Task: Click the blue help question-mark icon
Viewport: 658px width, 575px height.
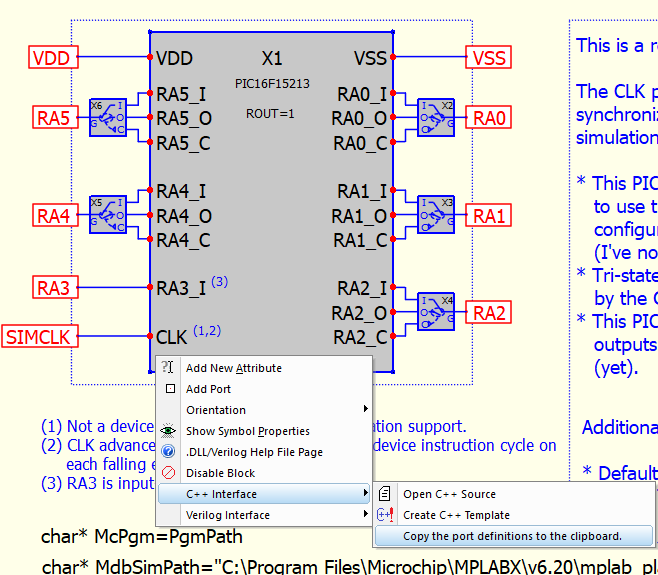Action: 168,452
